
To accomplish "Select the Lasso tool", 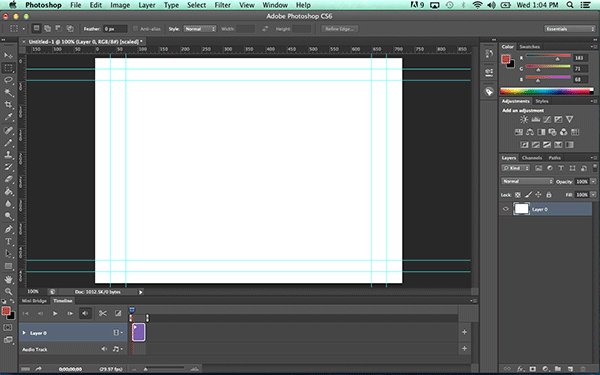I will [x=8, y=80].
